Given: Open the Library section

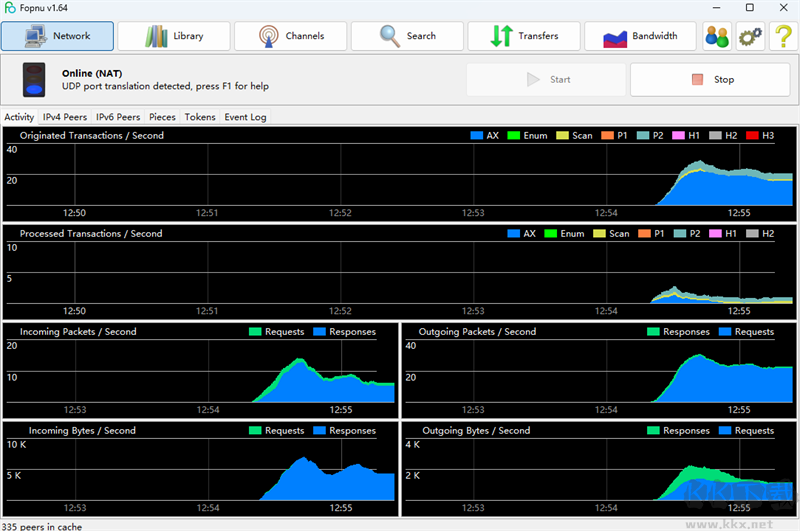Looking at the screenshot, I should 174,36.
